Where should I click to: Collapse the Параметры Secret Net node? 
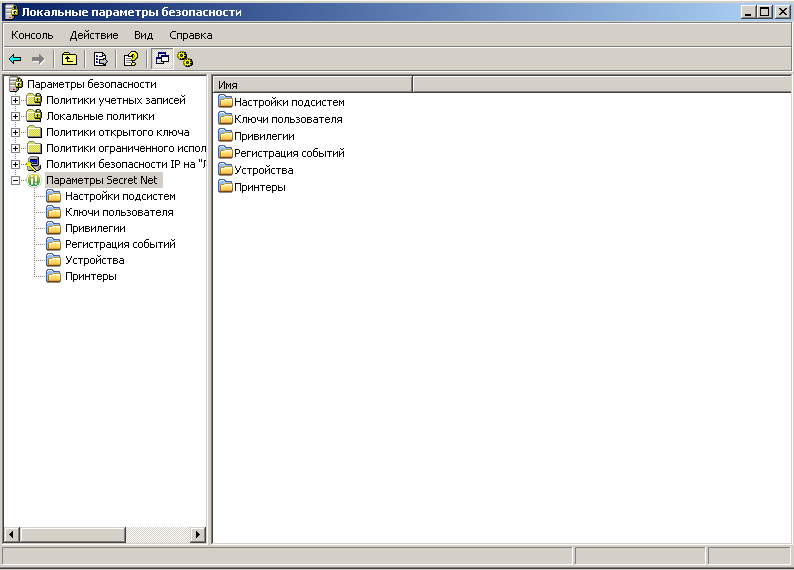[15, 180]
